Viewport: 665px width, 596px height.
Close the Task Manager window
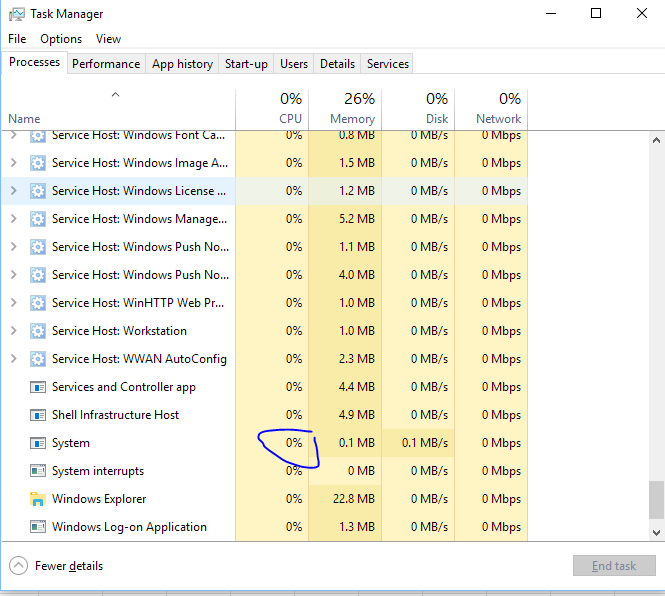click(x=642, y=14)
